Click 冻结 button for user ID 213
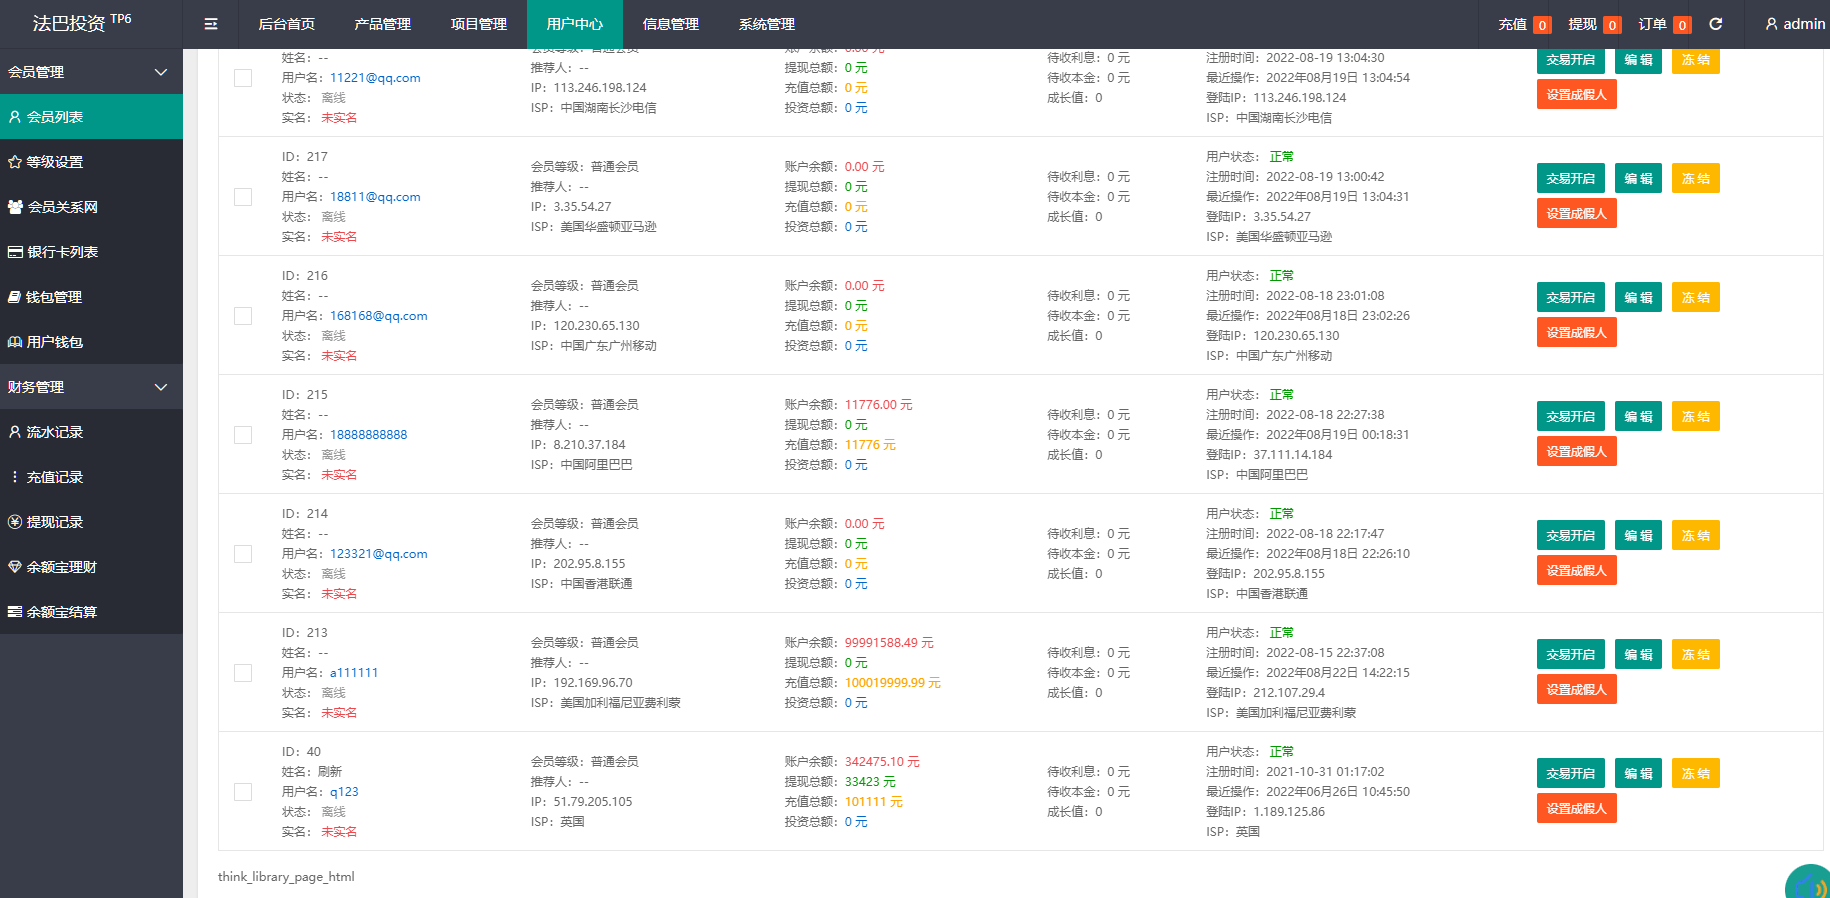Viewport: 1830px width, 898px height. (1695, 655)
